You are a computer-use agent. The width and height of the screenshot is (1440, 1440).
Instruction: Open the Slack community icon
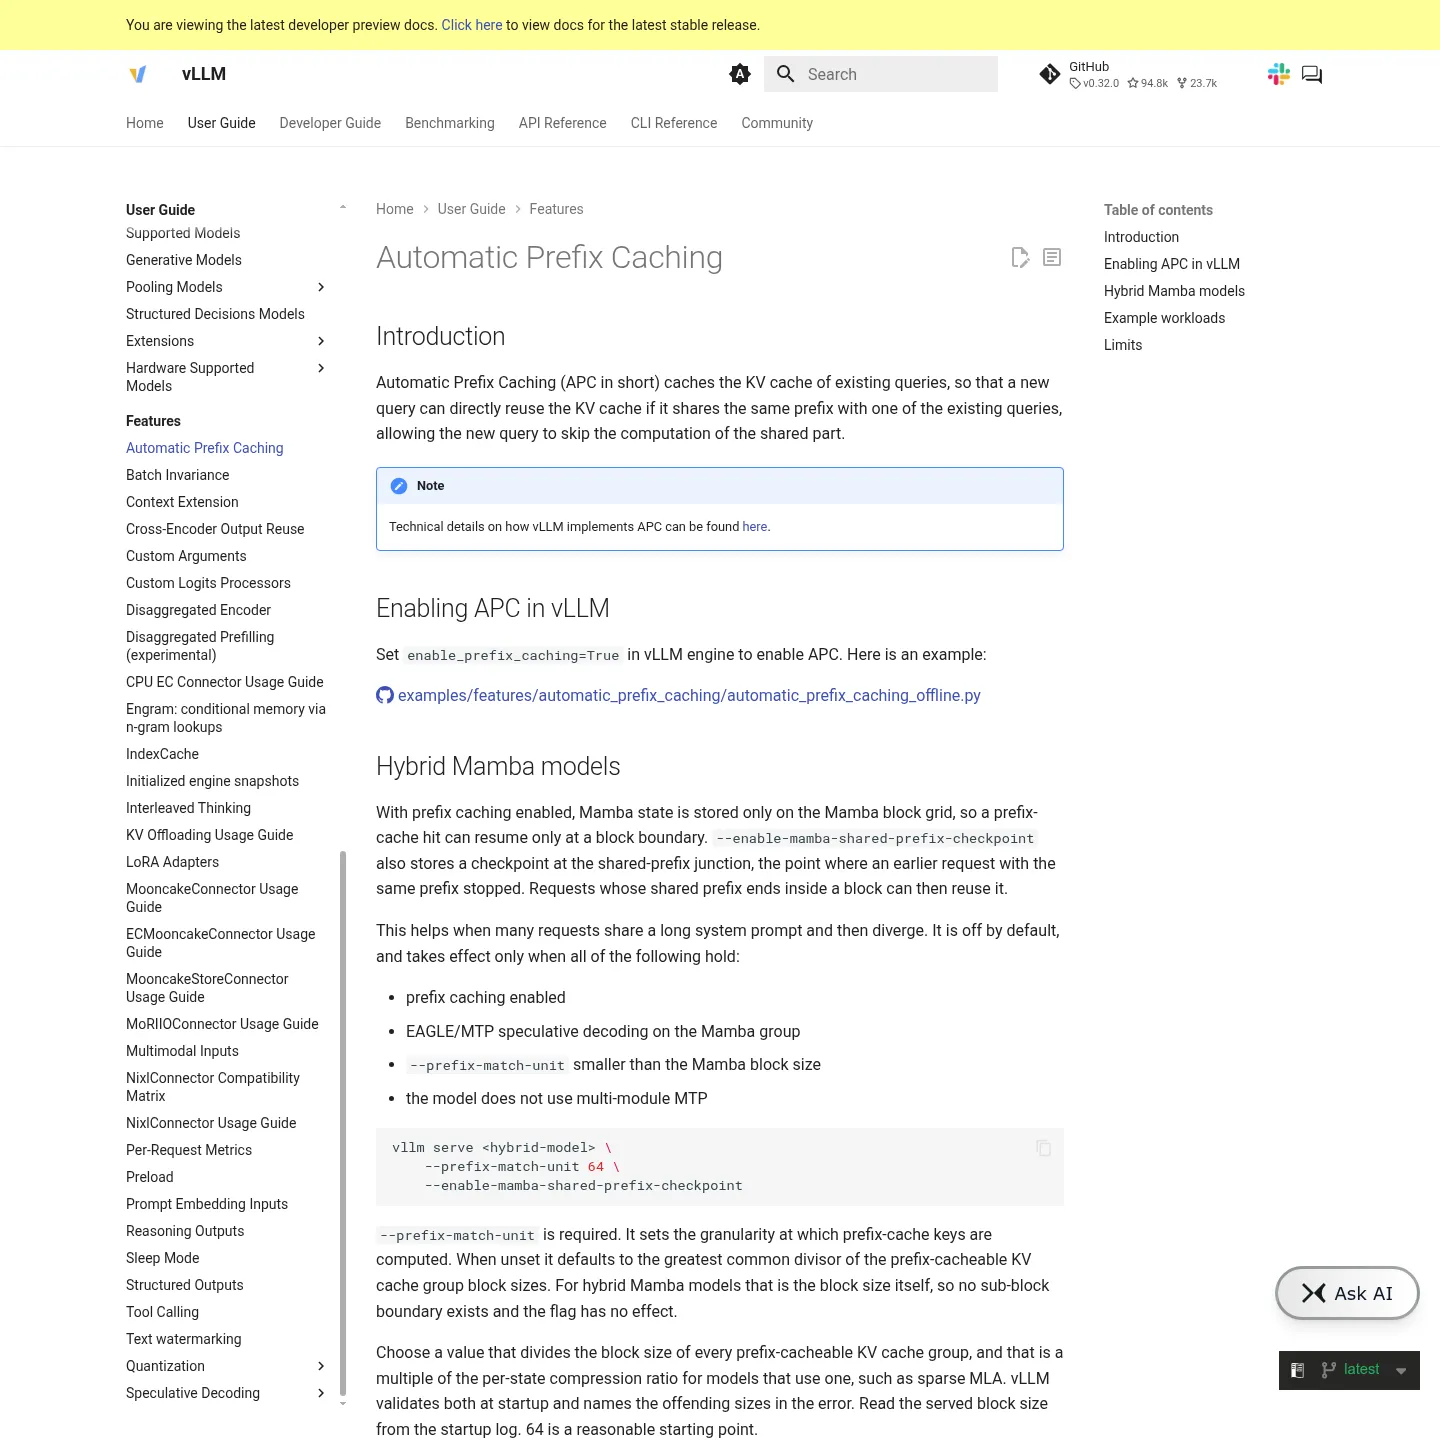(x=1279, y=74)
